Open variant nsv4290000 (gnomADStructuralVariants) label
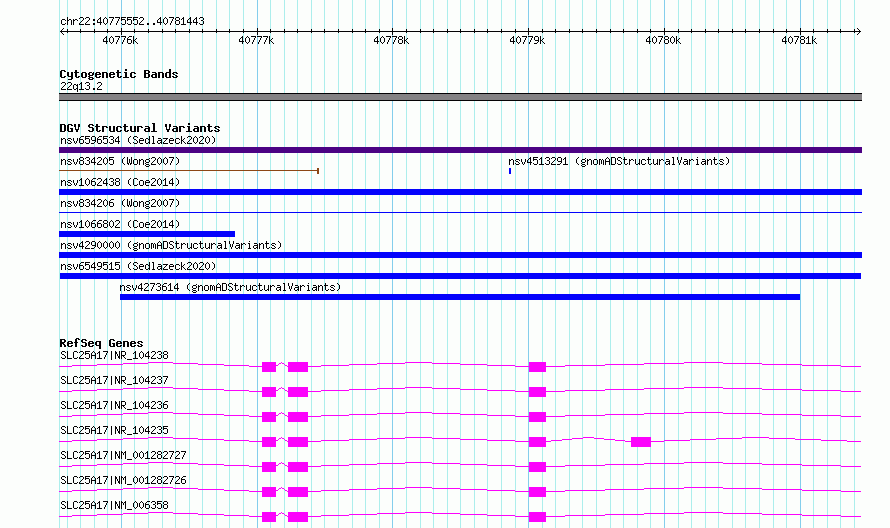The width and height of the screenshot is (890, 528). pos(171,245)
